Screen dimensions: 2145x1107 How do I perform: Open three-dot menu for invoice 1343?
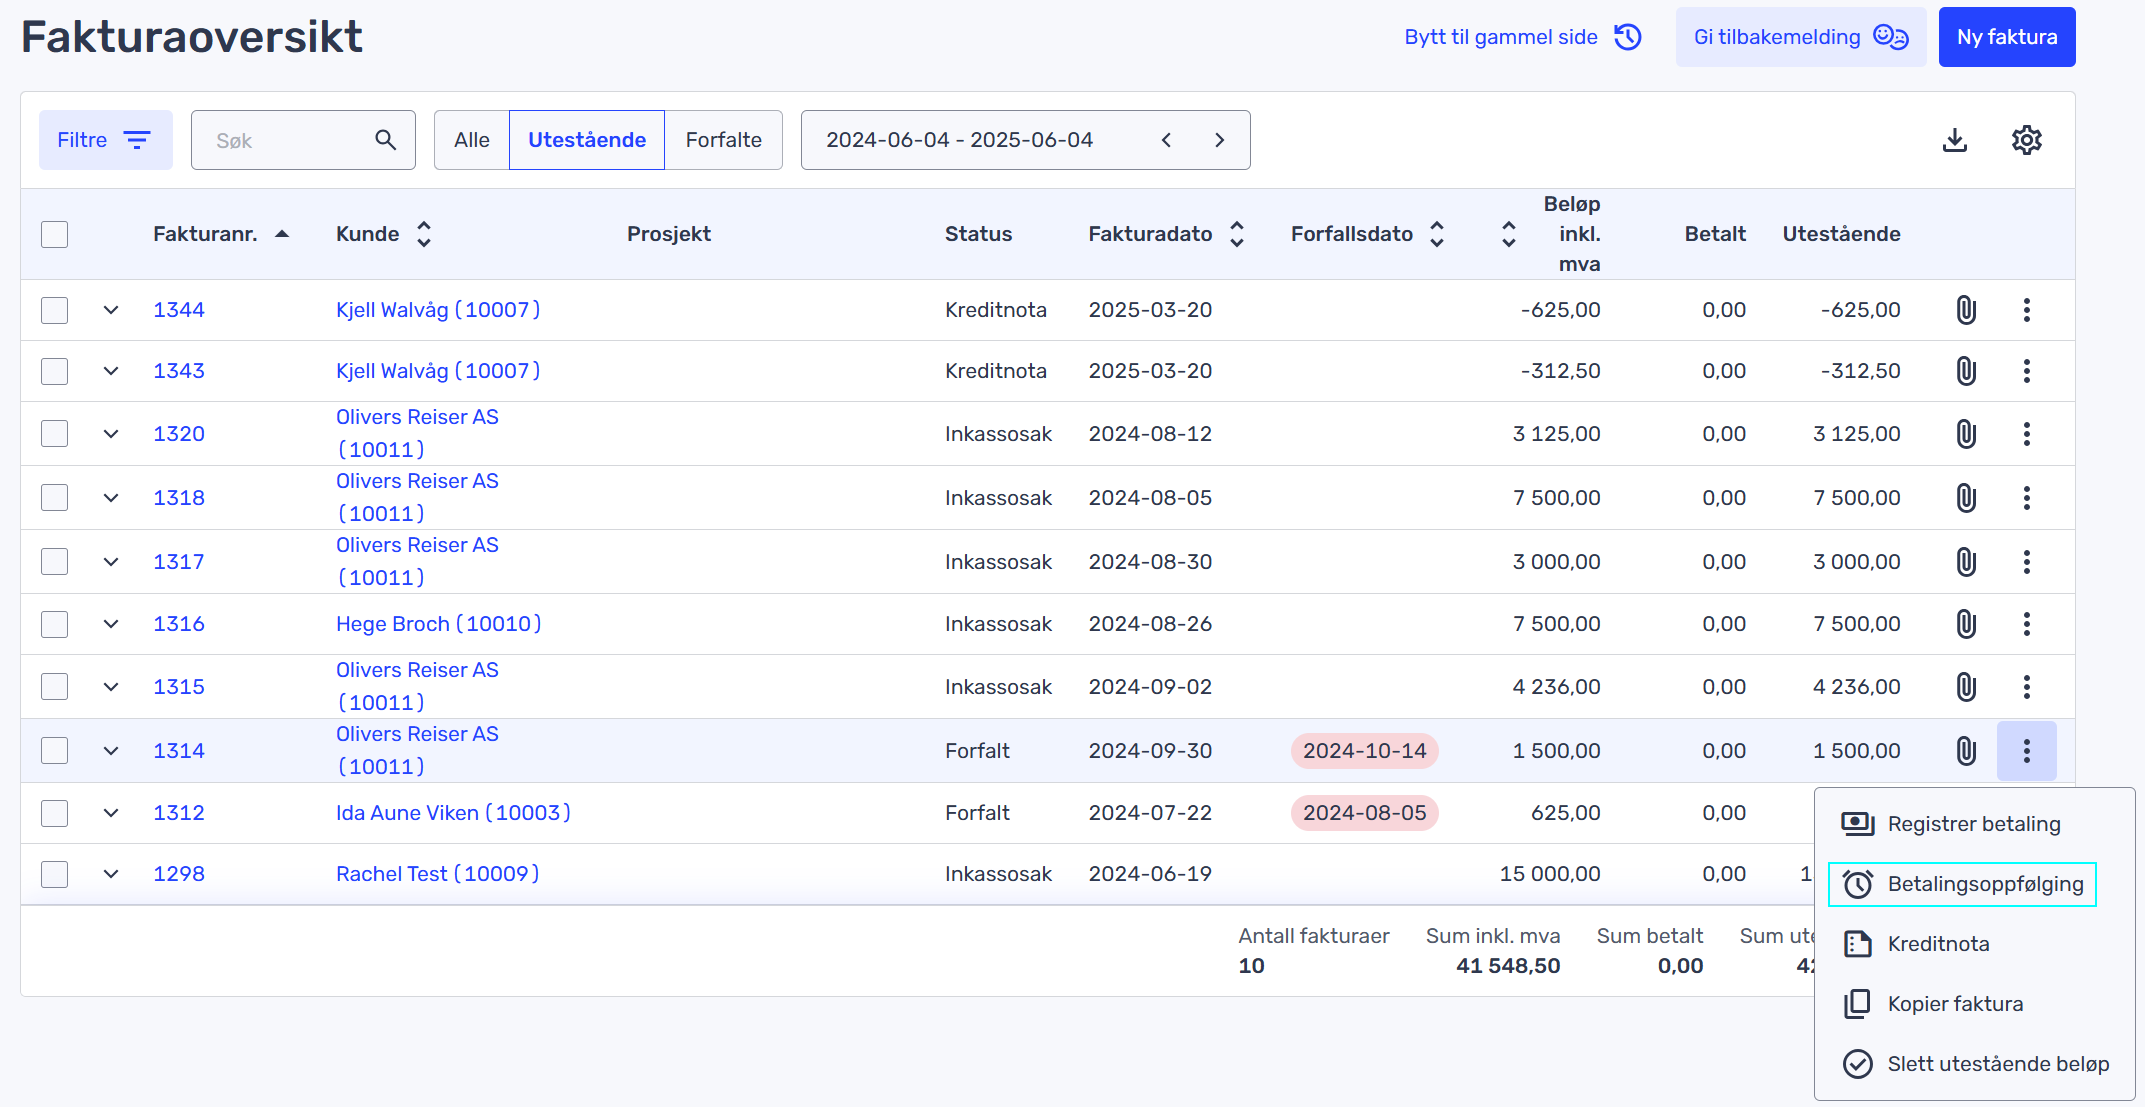click(2026, 371)
